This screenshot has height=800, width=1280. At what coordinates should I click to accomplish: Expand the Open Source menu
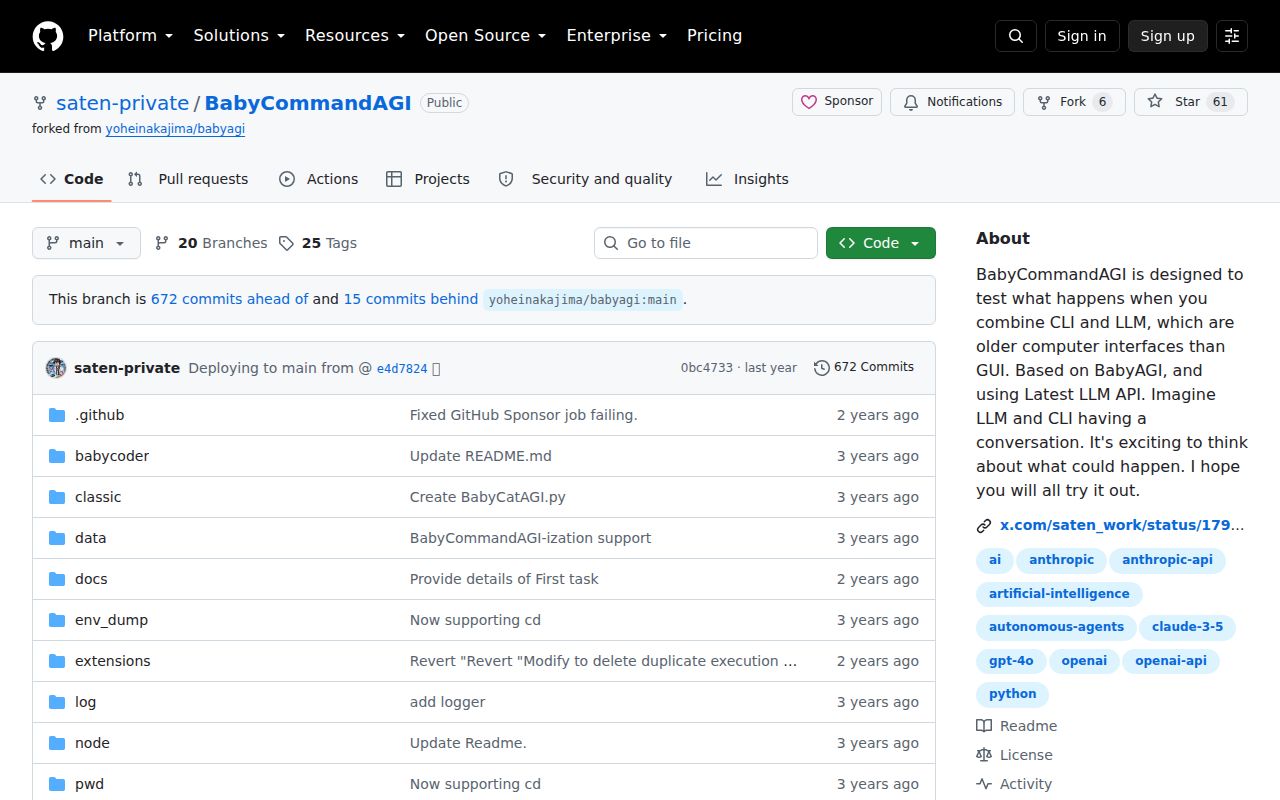coord(486,36)
